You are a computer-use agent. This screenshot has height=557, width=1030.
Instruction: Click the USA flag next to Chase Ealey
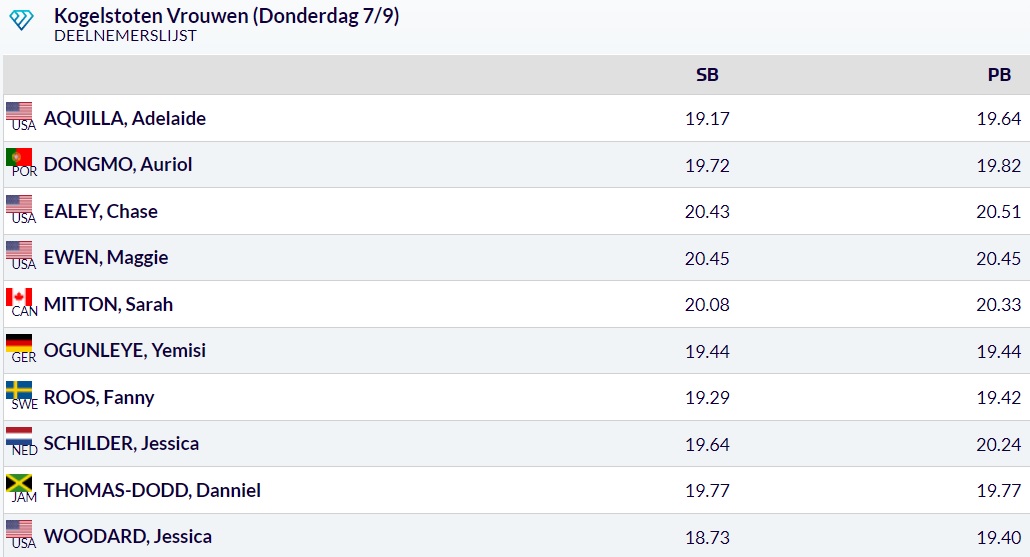tap(19, 204)
